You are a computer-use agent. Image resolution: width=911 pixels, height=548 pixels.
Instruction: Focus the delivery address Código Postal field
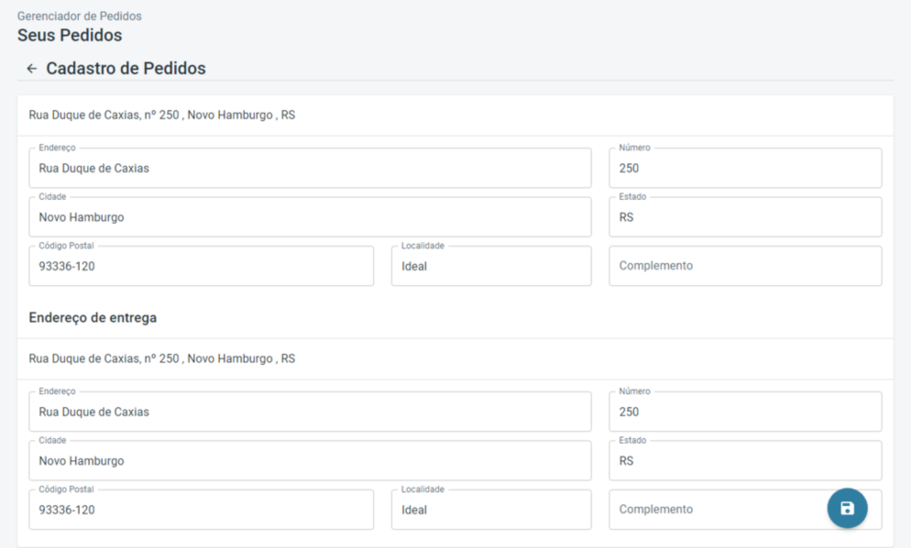tap(201, 510)
